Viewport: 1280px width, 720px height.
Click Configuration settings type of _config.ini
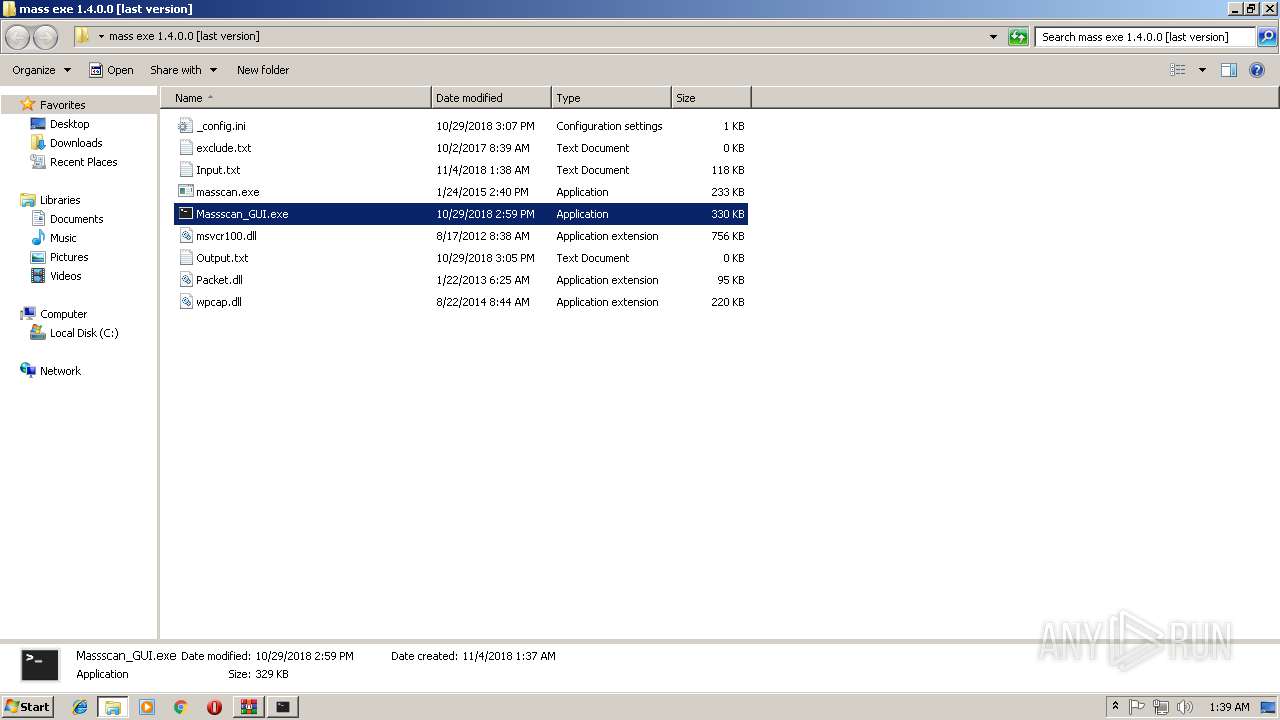tap(609, 126)
